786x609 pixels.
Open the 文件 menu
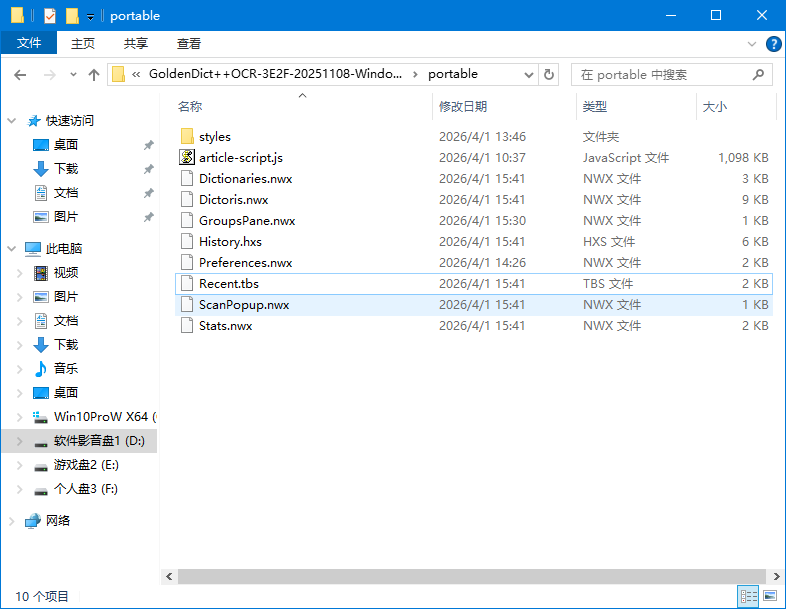pos(29,43)
